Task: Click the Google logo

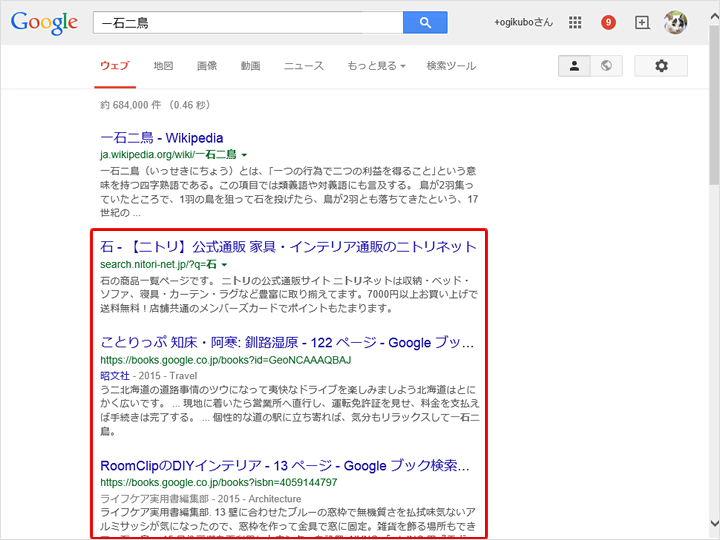Action: 44,23
